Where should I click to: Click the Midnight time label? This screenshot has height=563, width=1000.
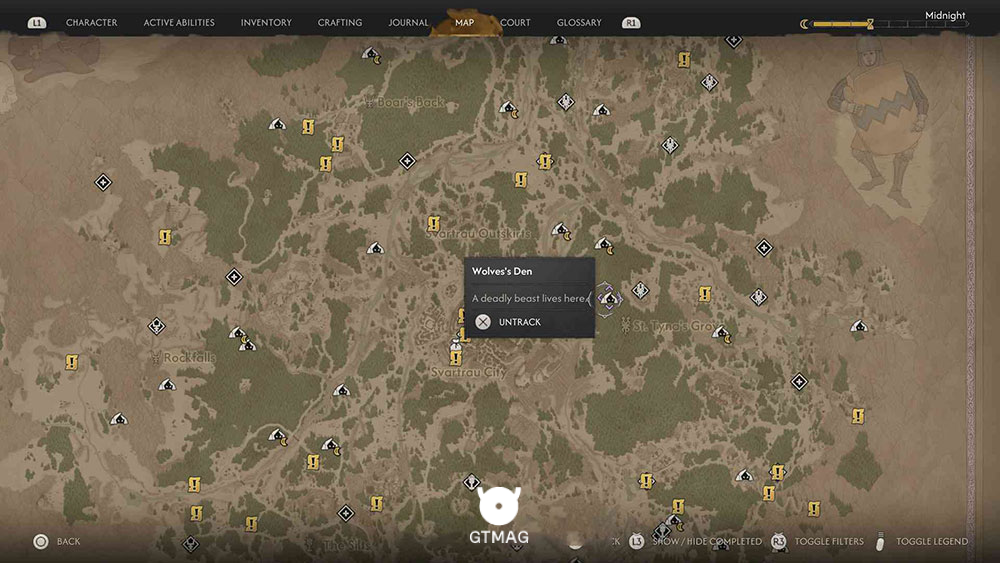(945, 15)
